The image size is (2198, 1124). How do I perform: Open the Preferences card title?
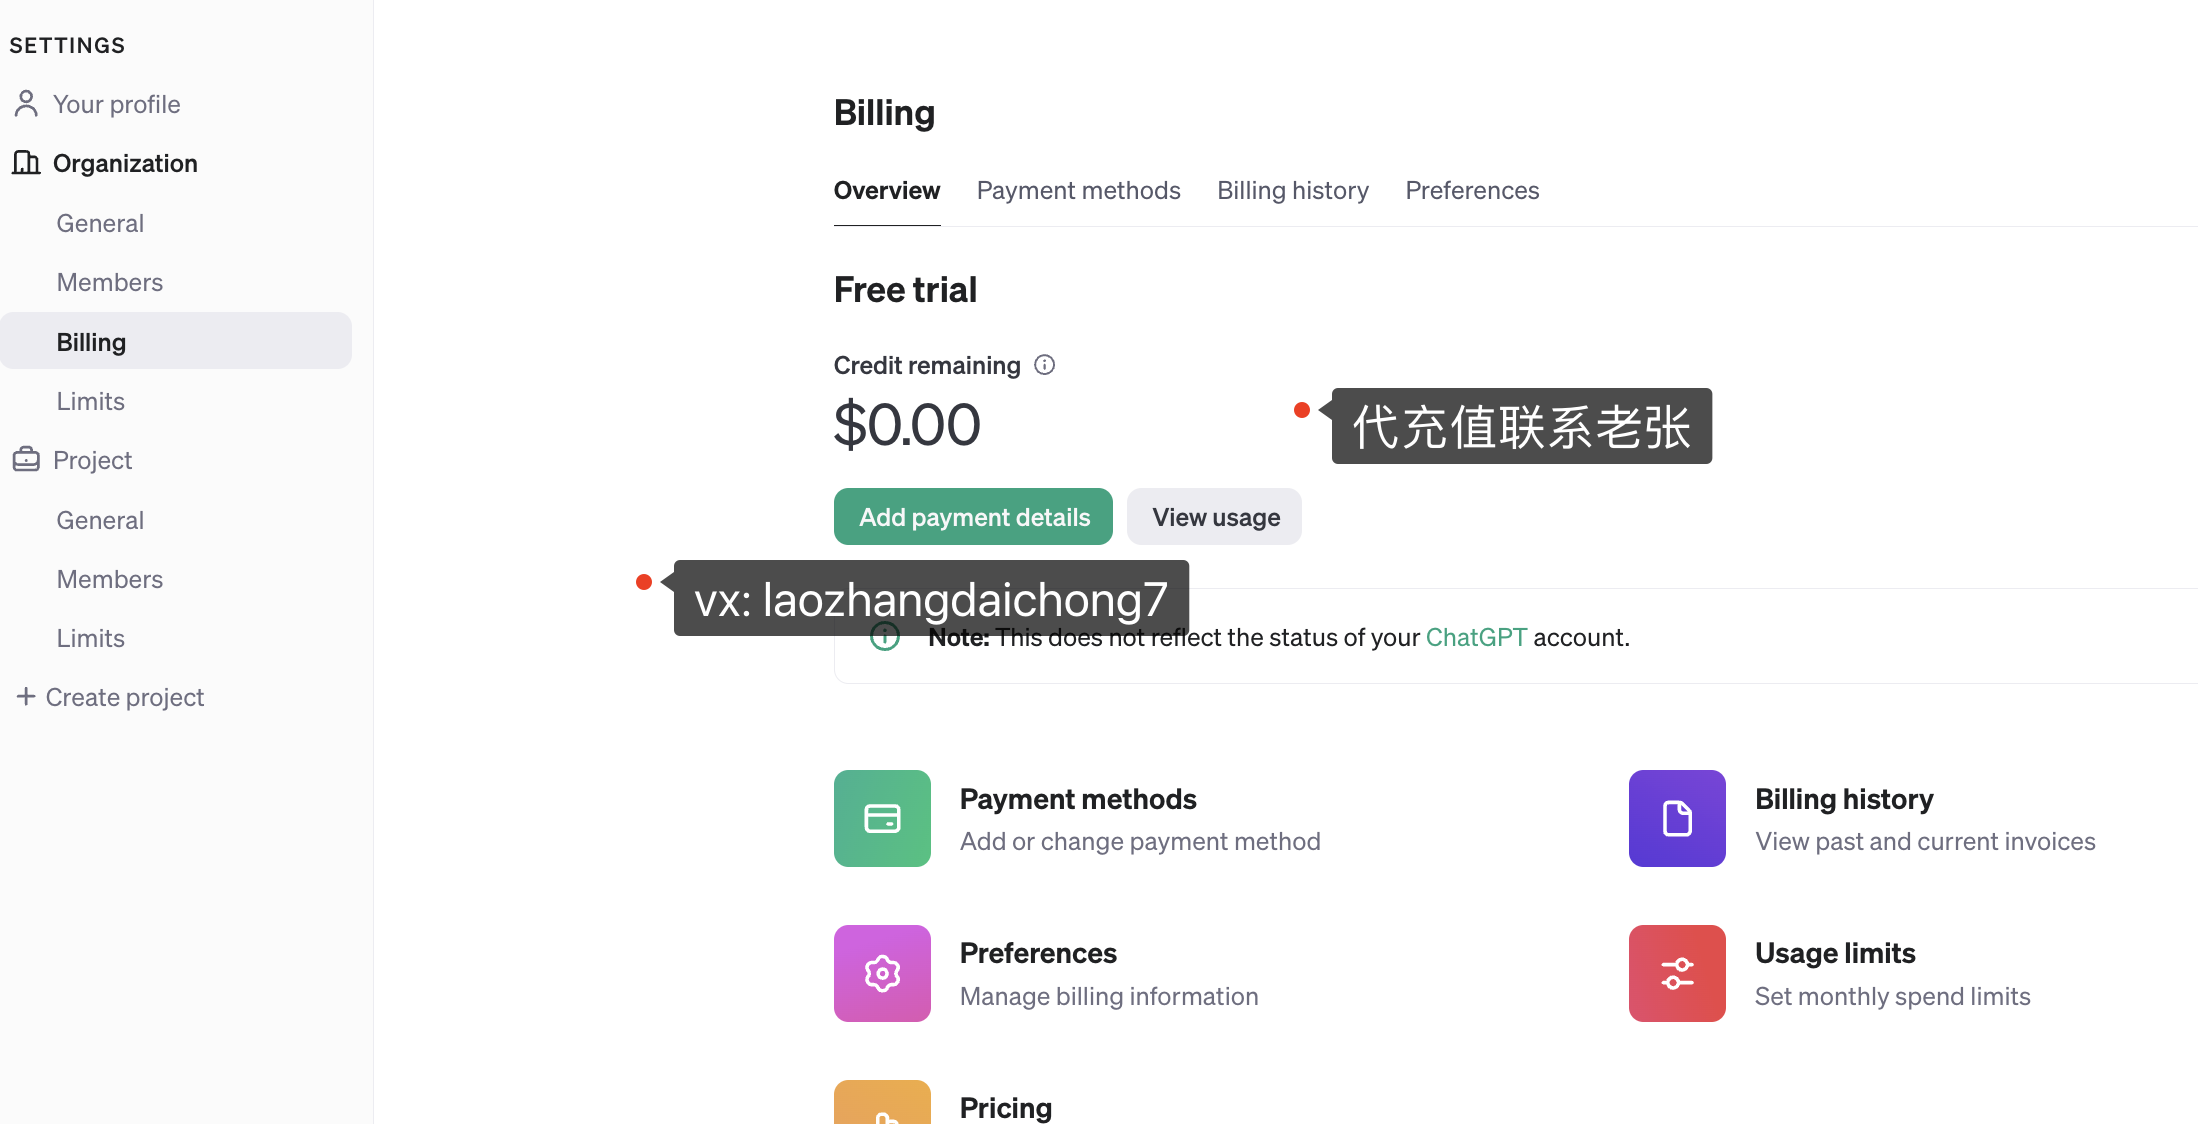pyautogui.click(x=1038, y=953)
